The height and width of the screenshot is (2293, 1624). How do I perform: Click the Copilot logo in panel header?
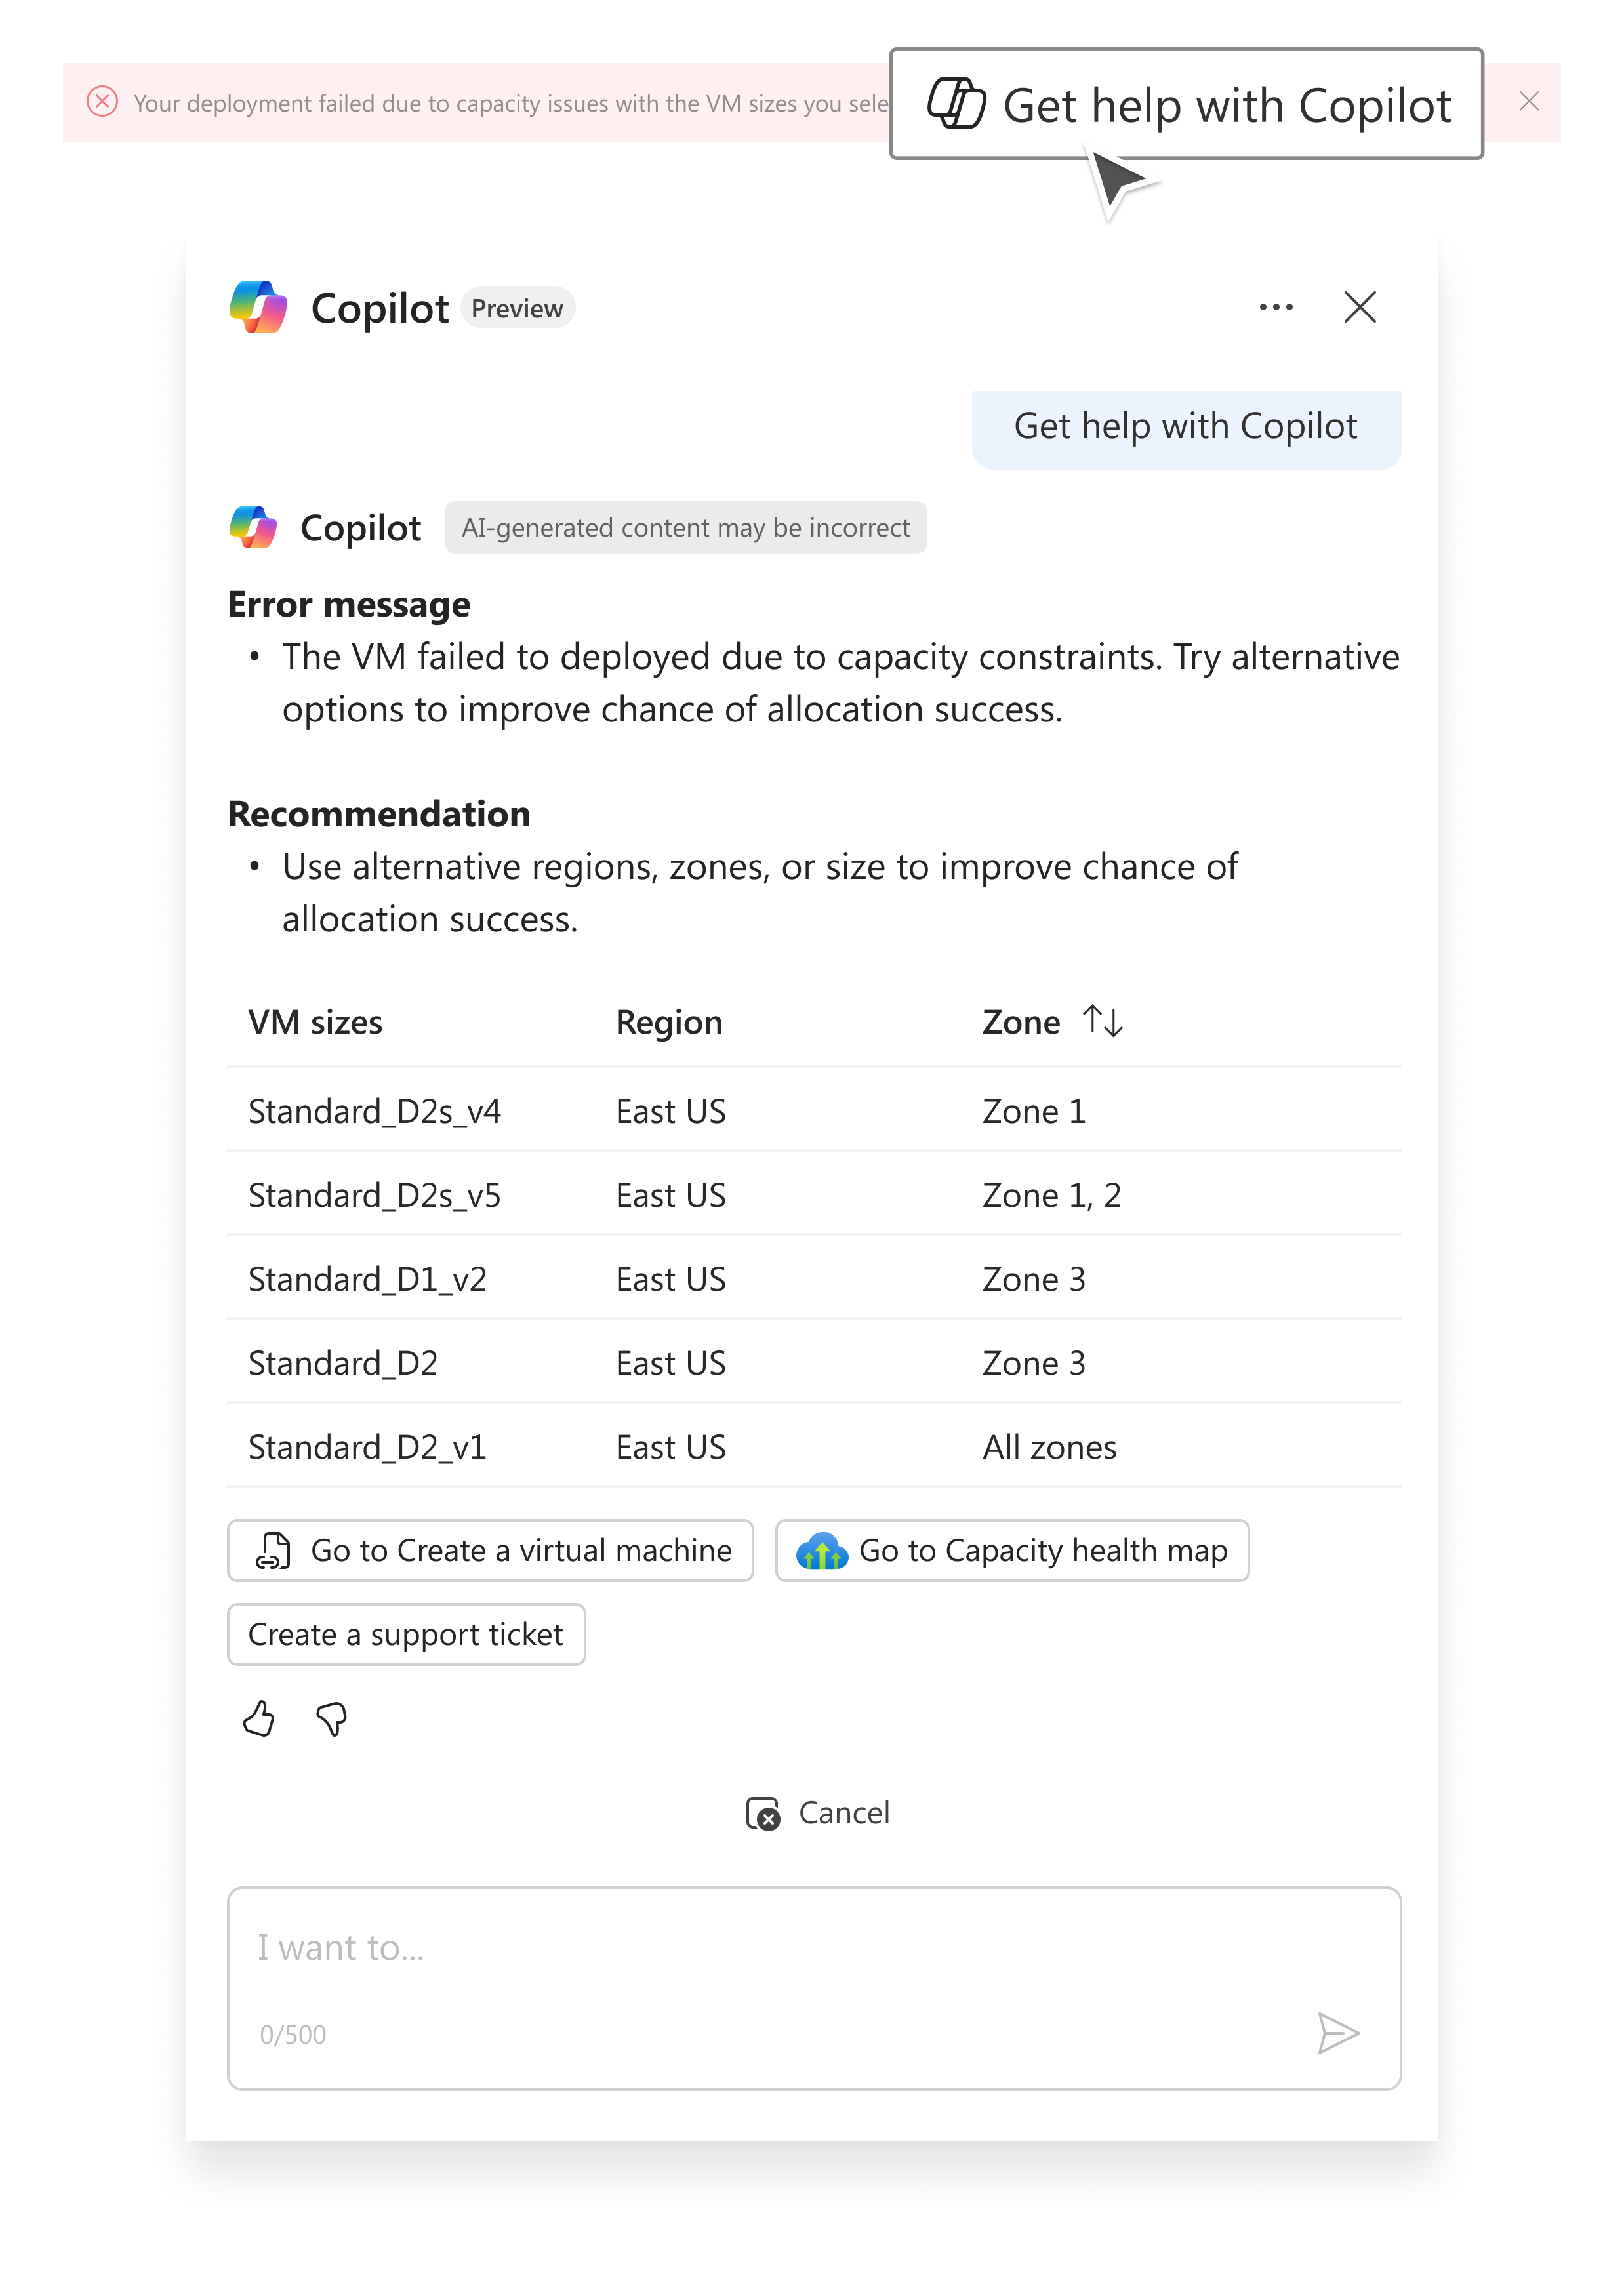258,307
